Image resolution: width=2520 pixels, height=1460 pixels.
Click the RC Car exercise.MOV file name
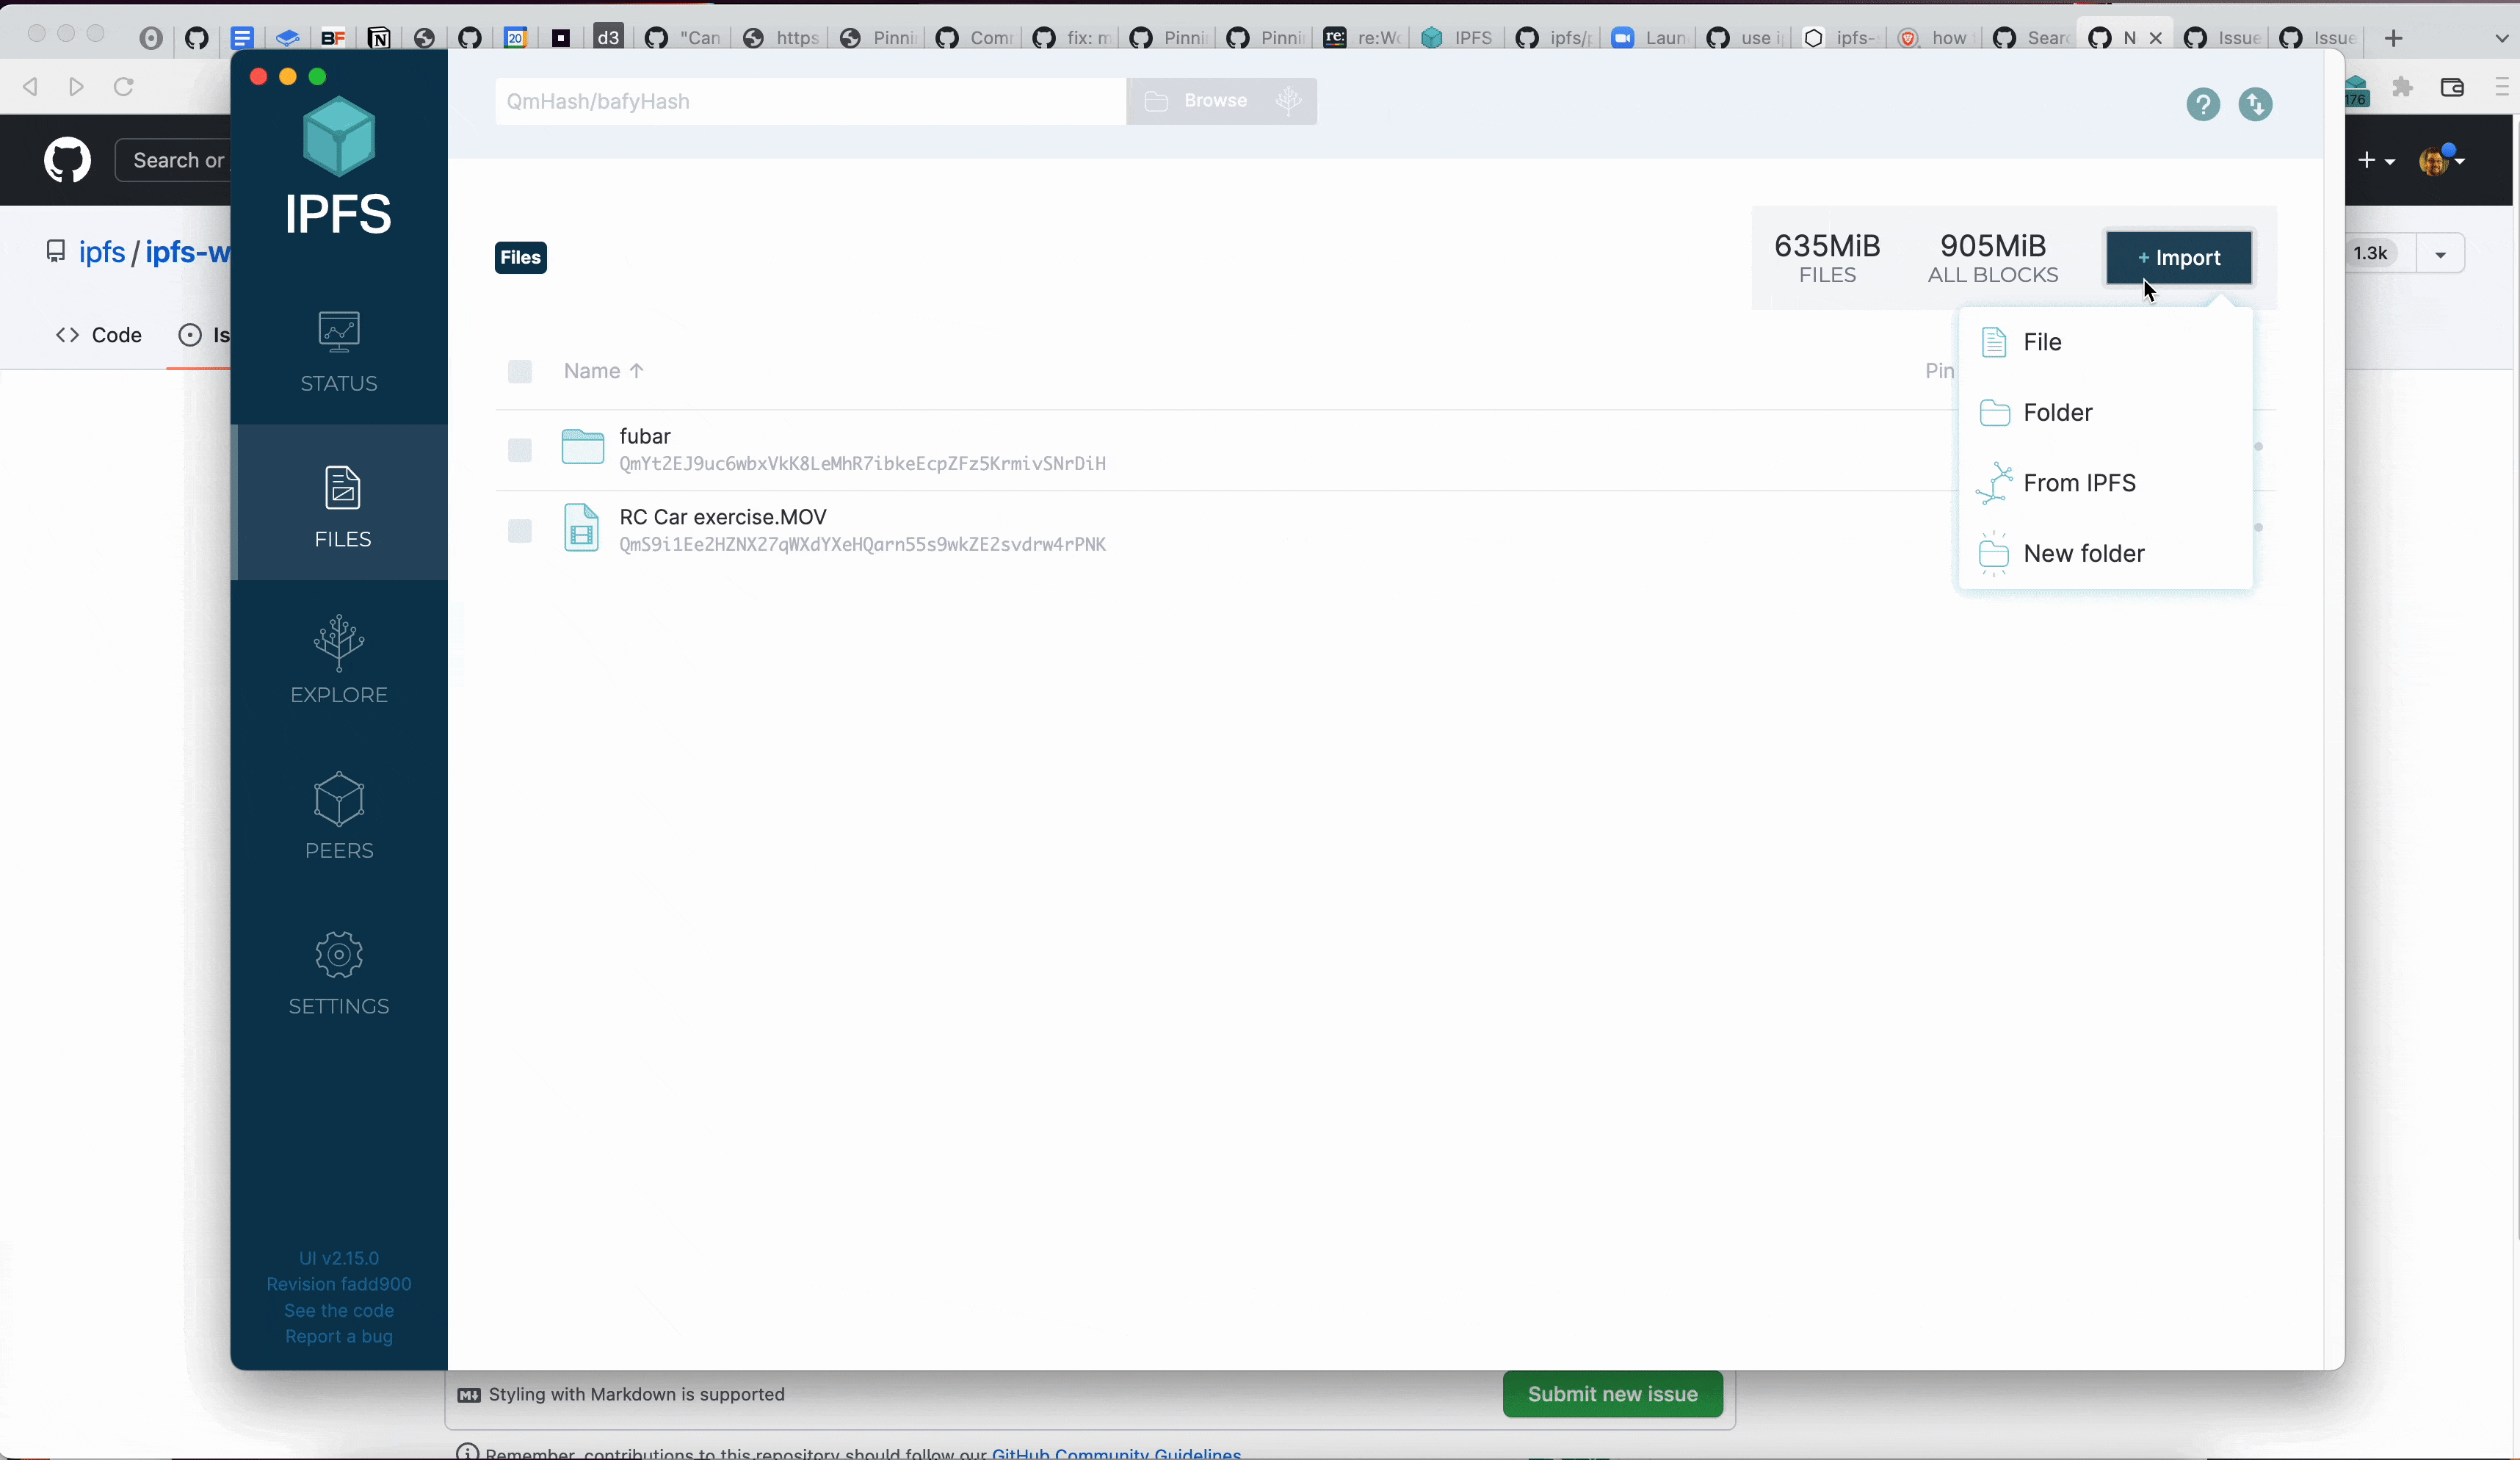pos(723,517)
